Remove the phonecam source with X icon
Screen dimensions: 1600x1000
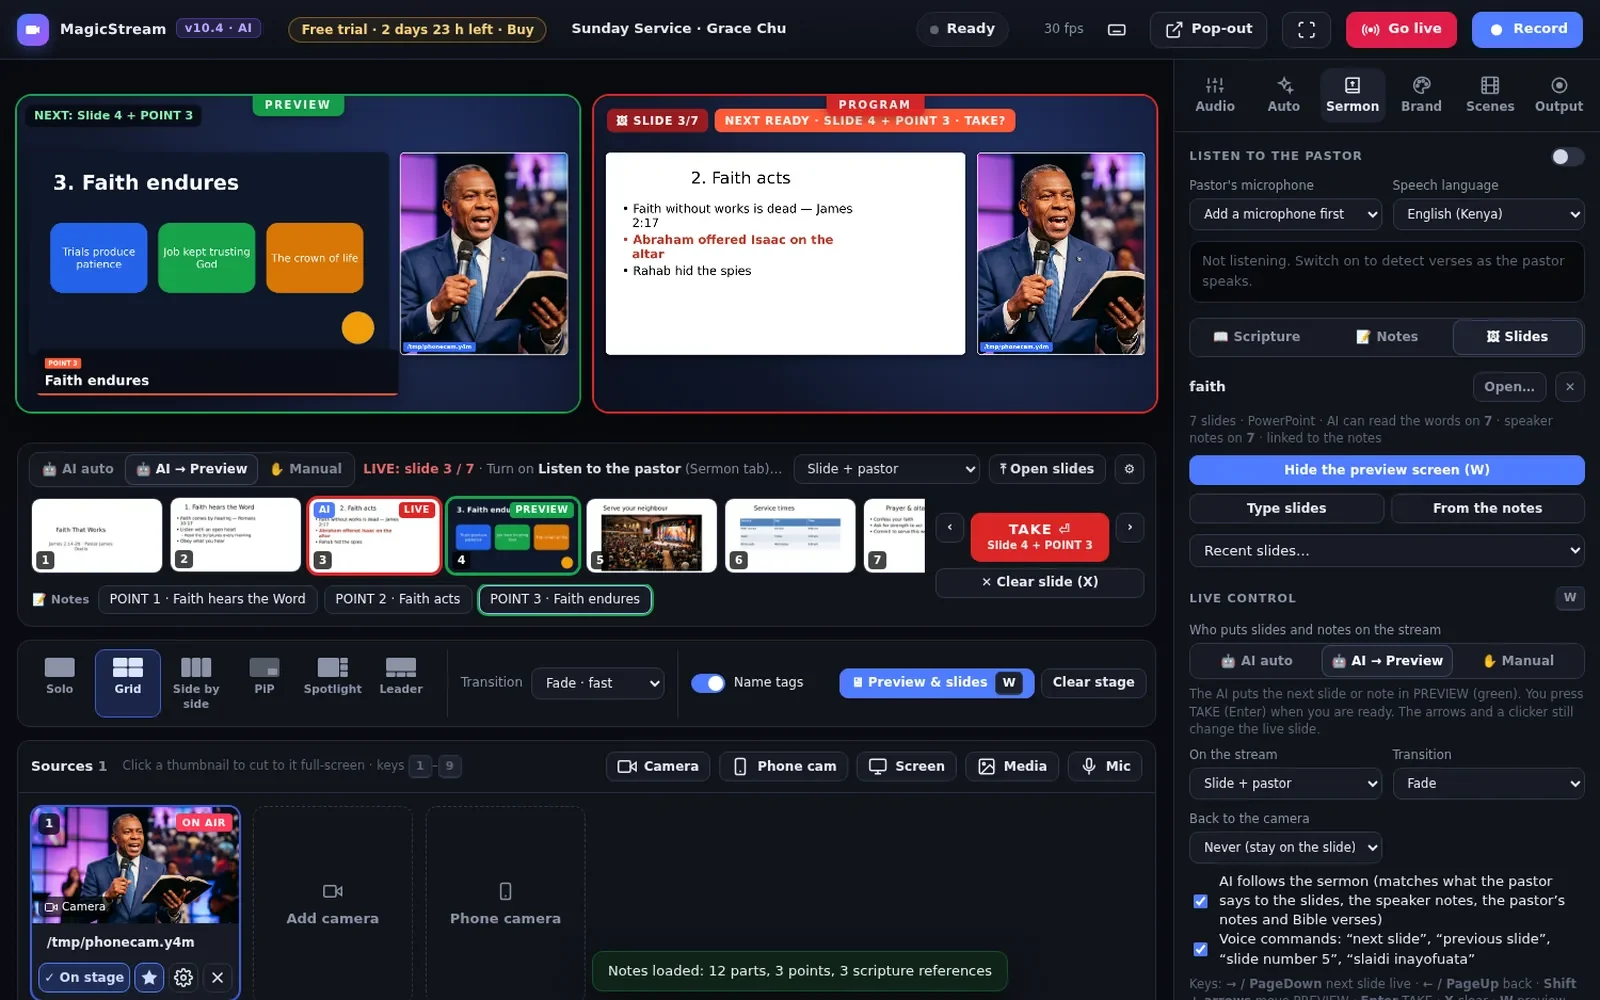pos(218,977)
